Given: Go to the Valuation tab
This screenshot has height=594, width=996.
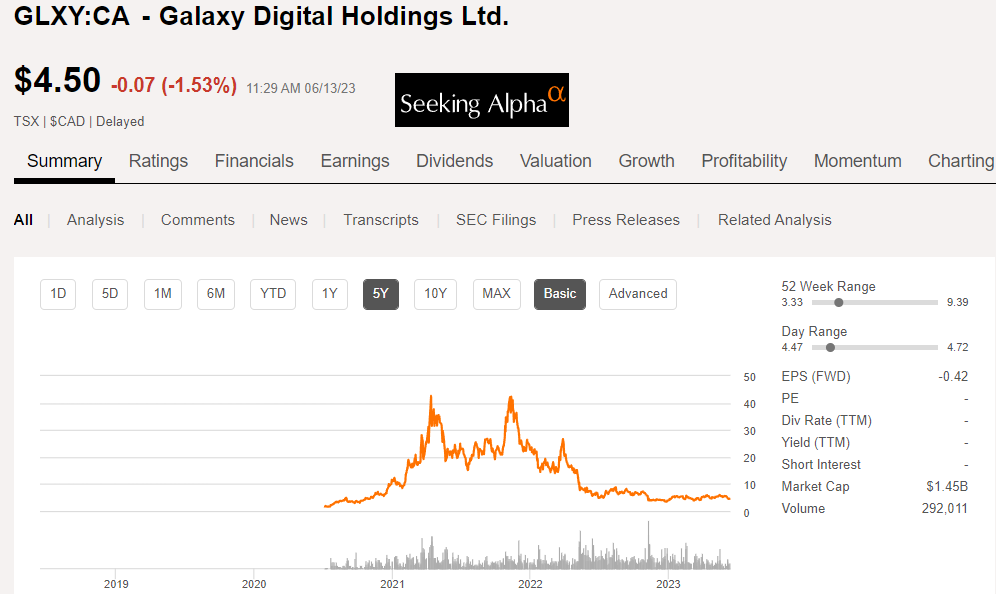Looking at the screenshot, I should pyautogui.click(x=555, y=161).
